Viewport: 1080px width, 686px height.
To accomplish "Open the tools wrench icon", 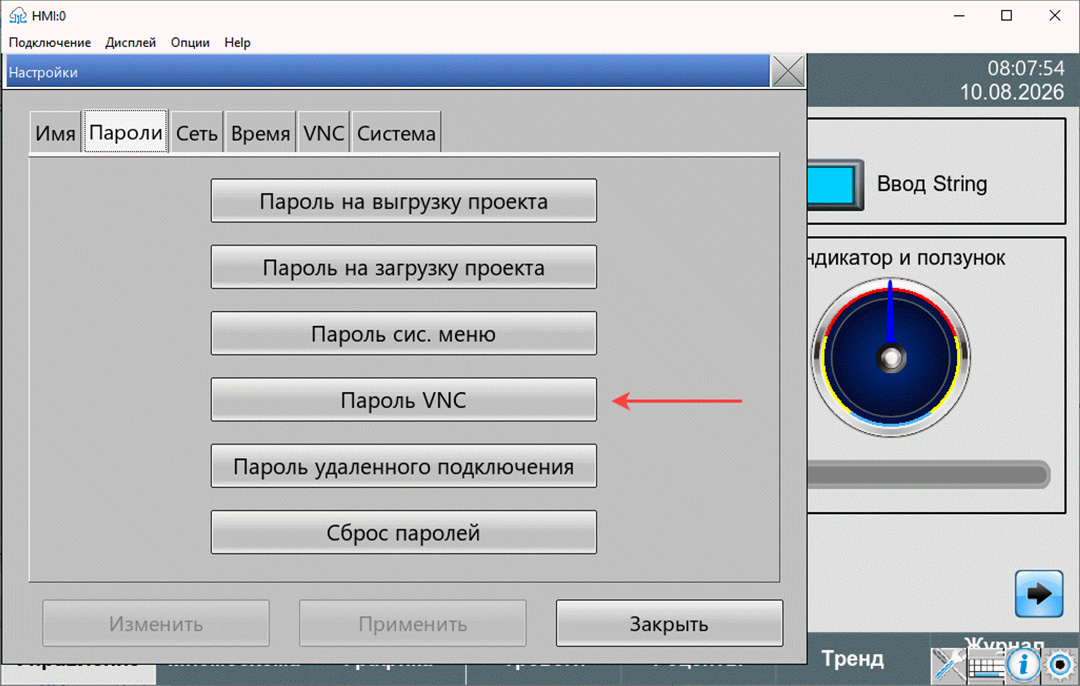I will coord(948,665).
